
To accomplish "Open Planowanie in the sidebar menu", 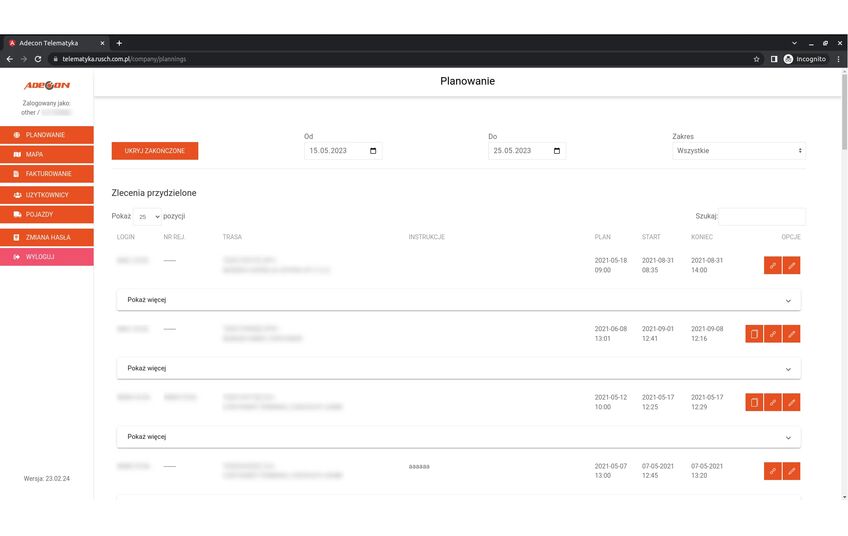I will 47,135.
